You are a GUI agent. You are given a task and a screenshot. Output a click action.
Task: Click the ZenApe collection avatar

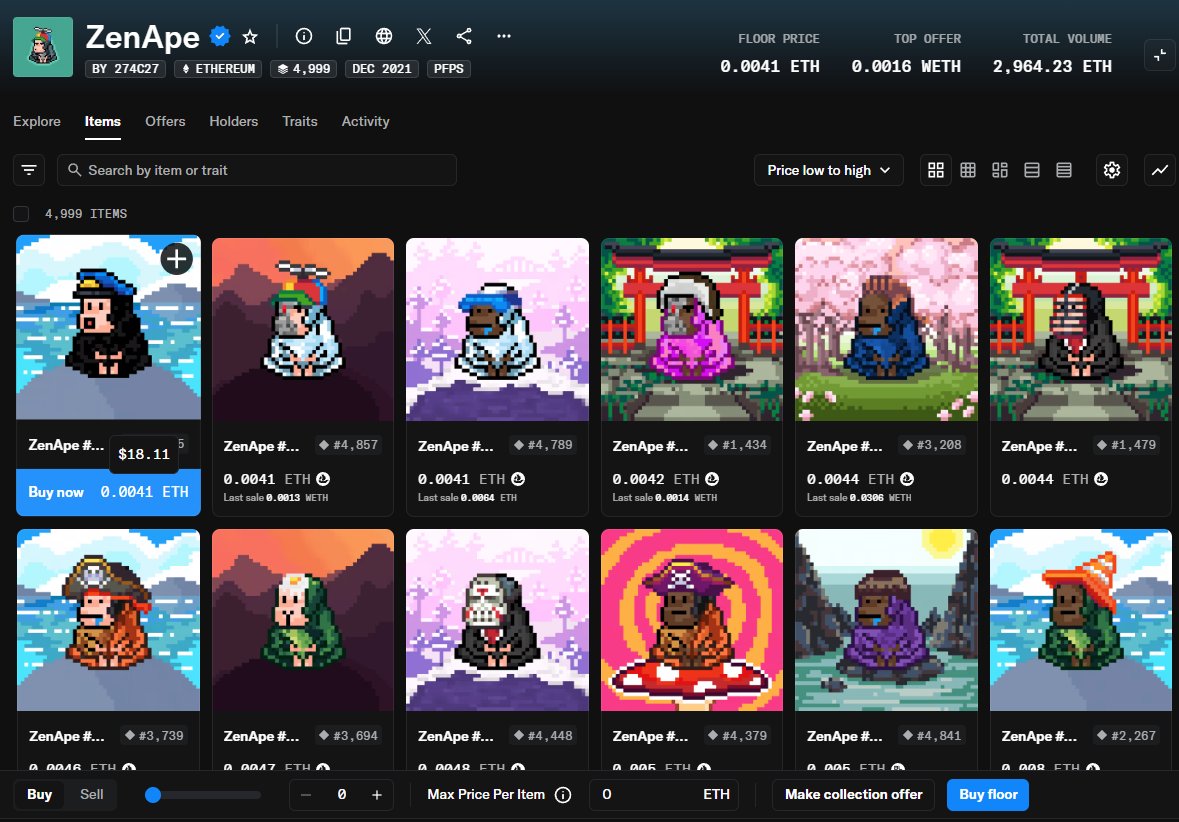point(43,47)
